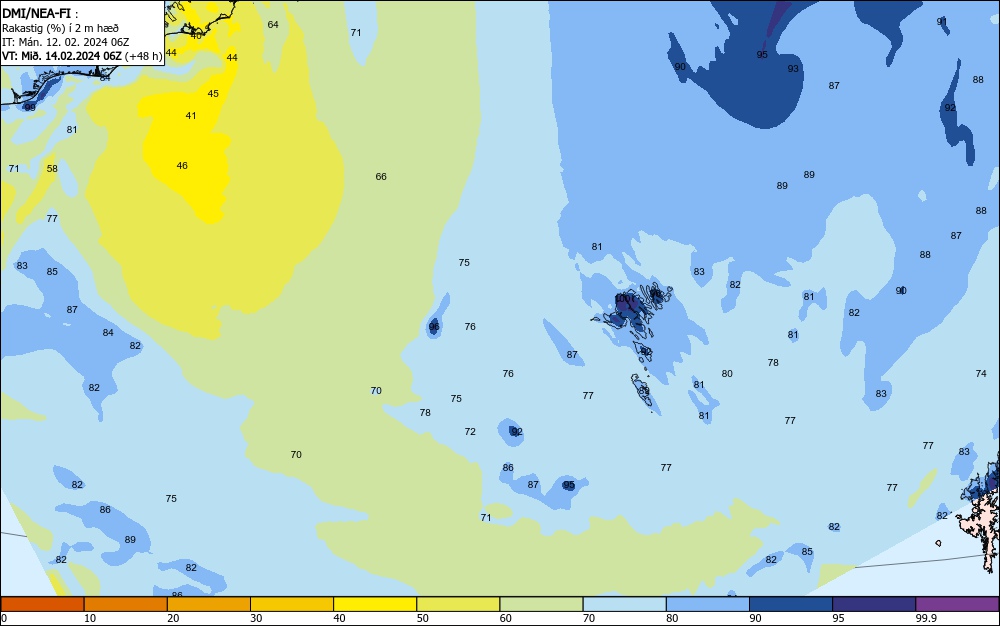Screen dimensions: 1000x626
Task: Click the humidity value 41 in yellow area
Action: [191, 115]
